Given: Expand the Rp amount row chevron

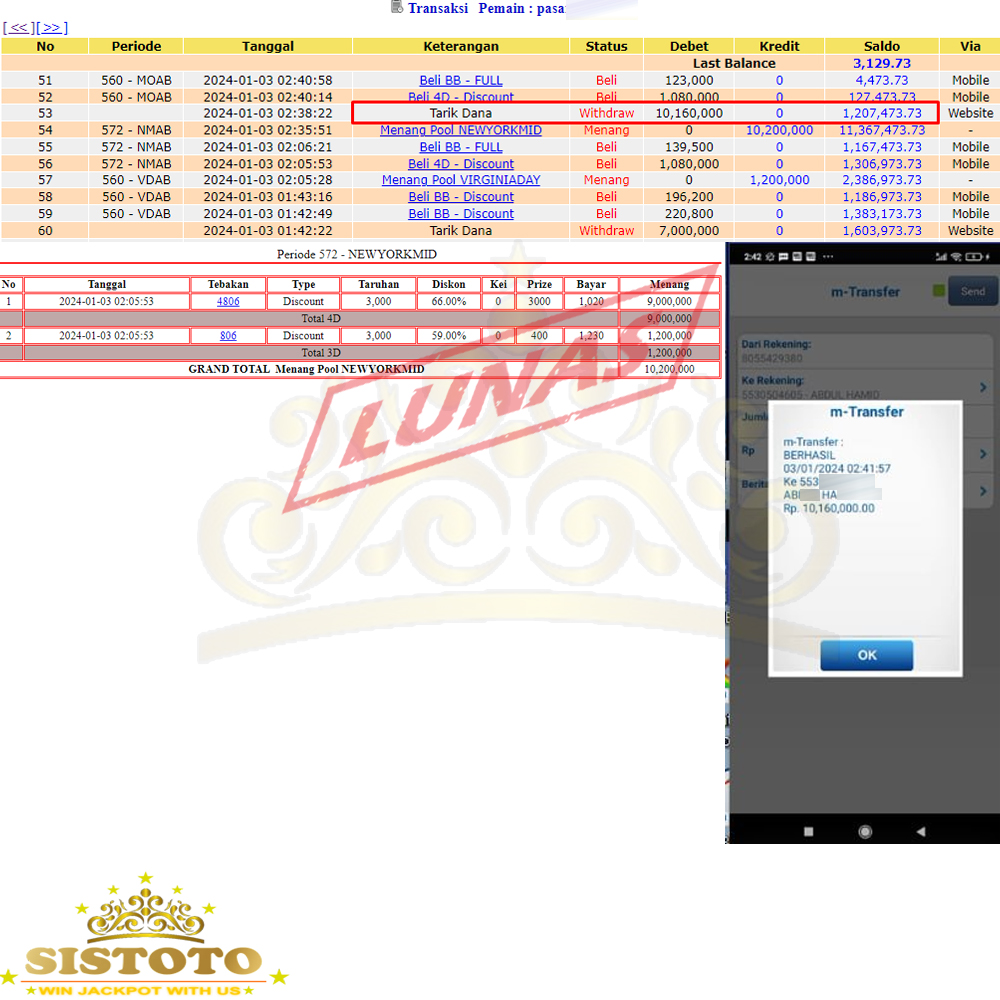Looking at the screenshot, I should point(982,454).
